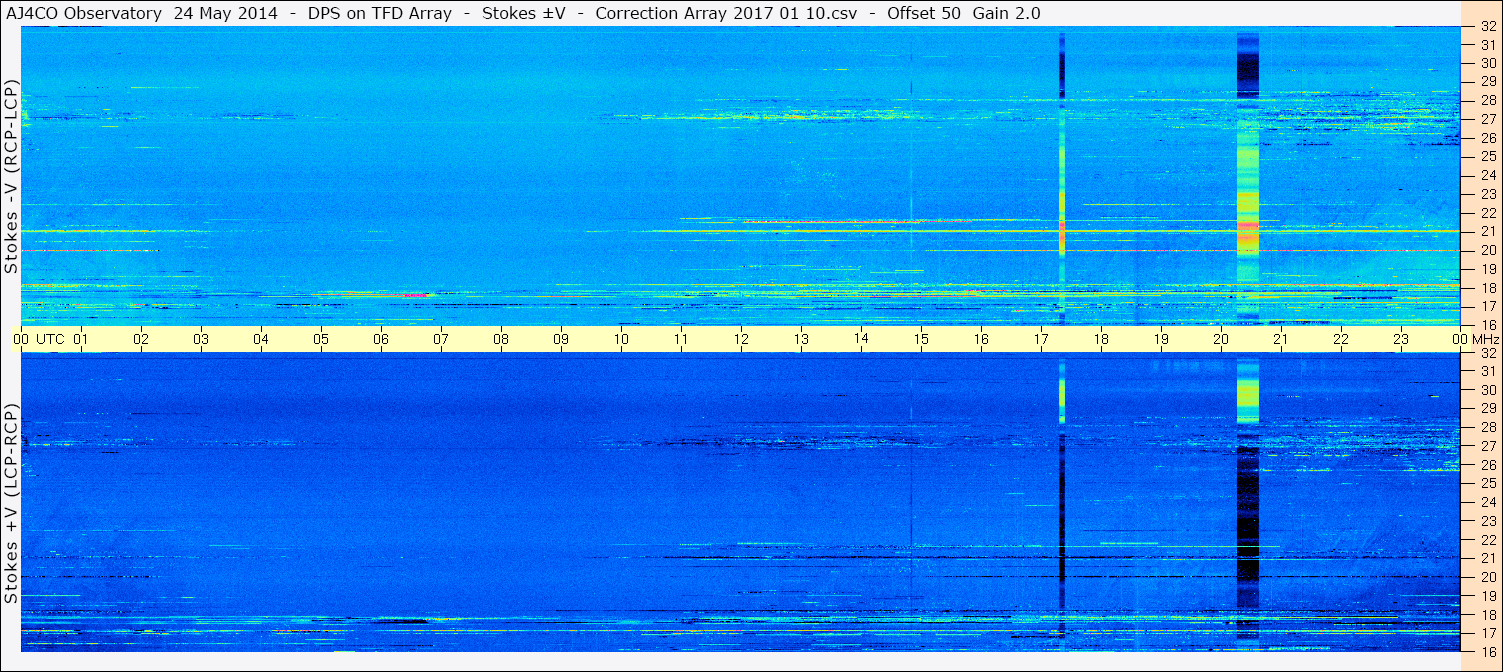Select the Stokes -V (RCP-LCP) axis label
Screen dimensions: 1503x672
[11, 176]
